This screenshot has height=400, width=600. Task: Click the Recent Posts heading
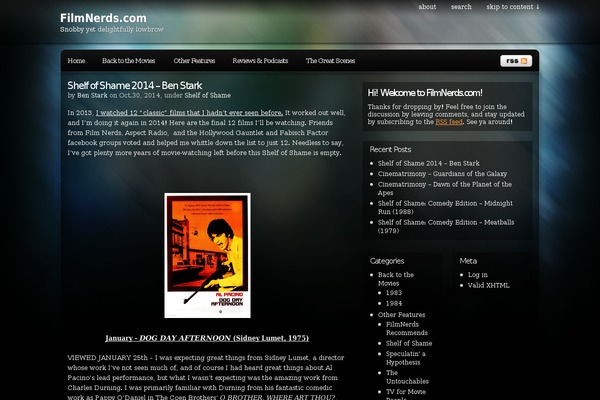[x=390, y=149]
